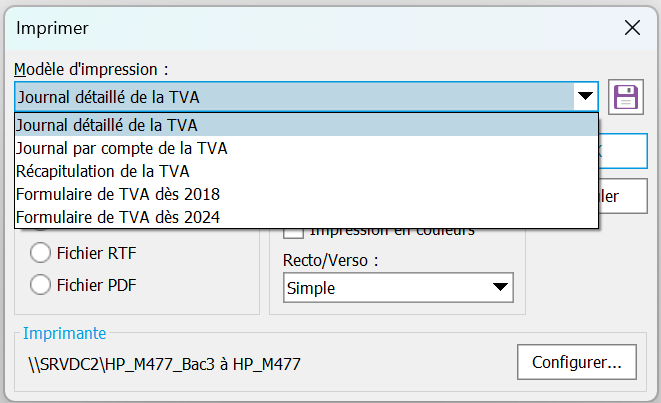The height and width of the screenshot is (403, 661).
Task: Enable the Impression en couleurs checkbox
Action: 293,232
